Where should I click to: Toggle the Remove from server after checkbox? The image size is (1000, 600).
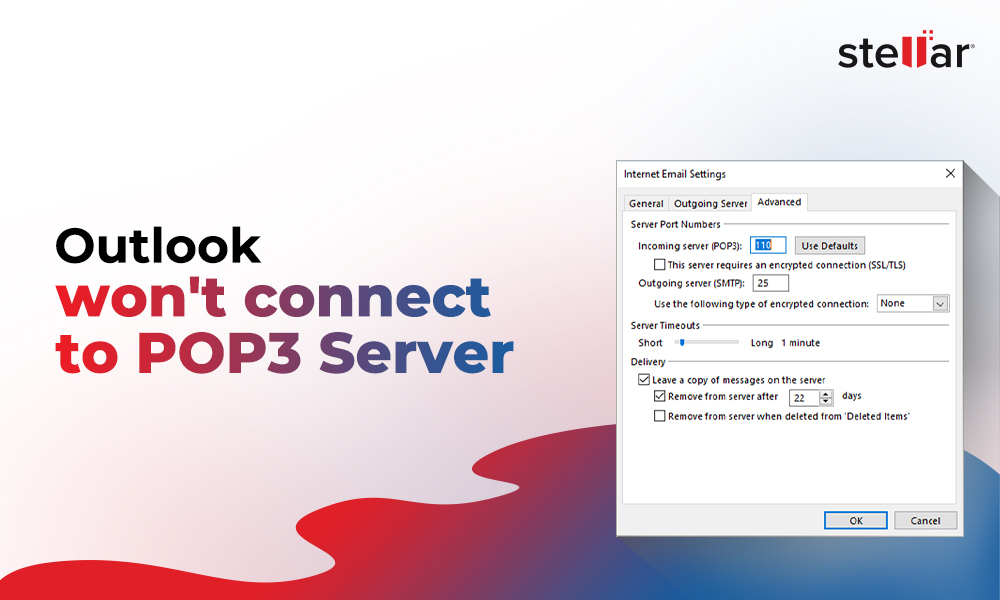point(659,397)
